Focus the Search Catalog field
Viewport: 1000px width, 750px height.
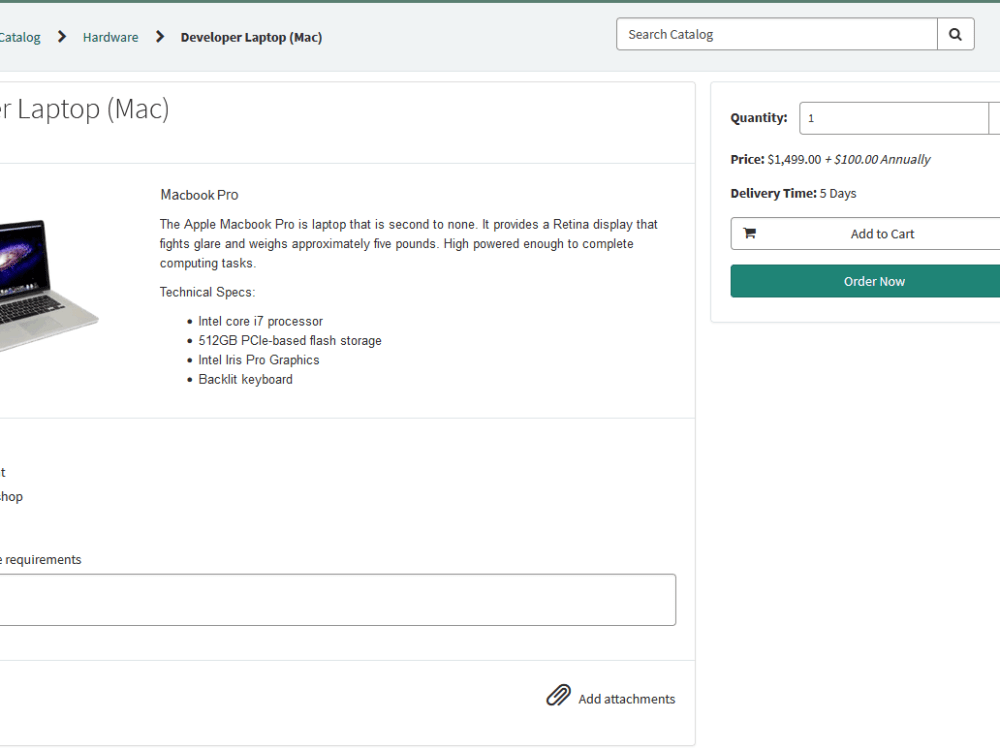coord(777,34)
